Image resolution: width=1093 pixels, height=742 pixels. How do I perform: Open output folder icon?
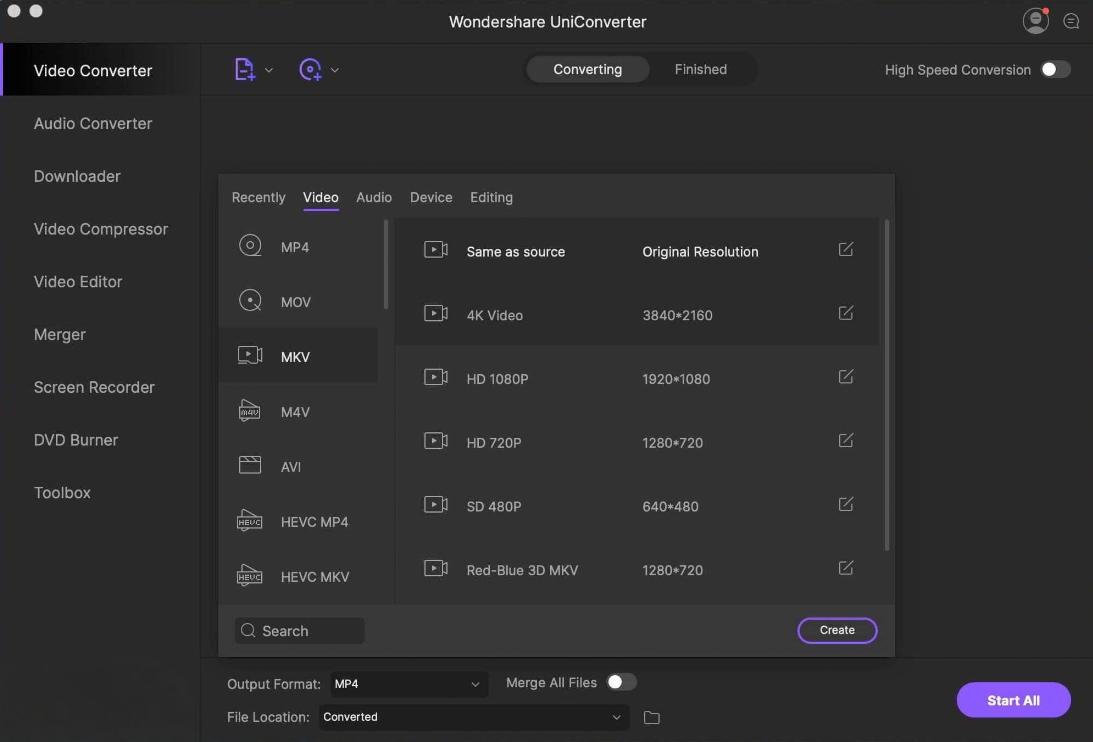[x=652, y=718]
